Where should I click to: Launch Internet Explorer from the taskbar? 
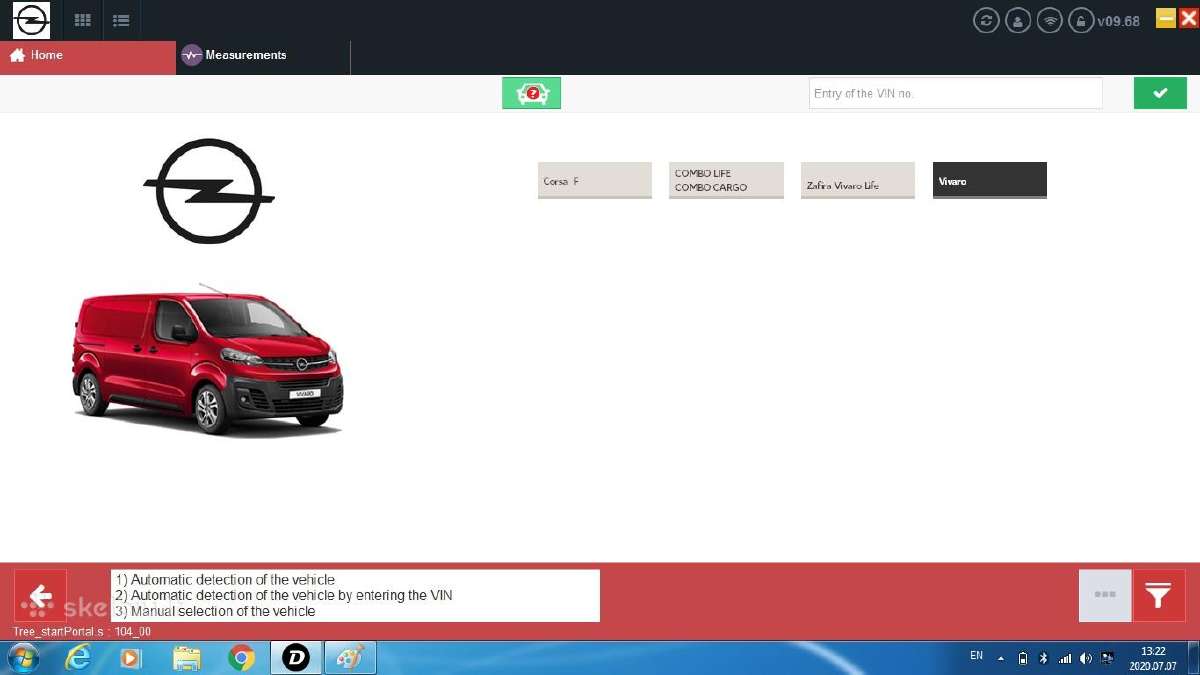coord(77,658)
